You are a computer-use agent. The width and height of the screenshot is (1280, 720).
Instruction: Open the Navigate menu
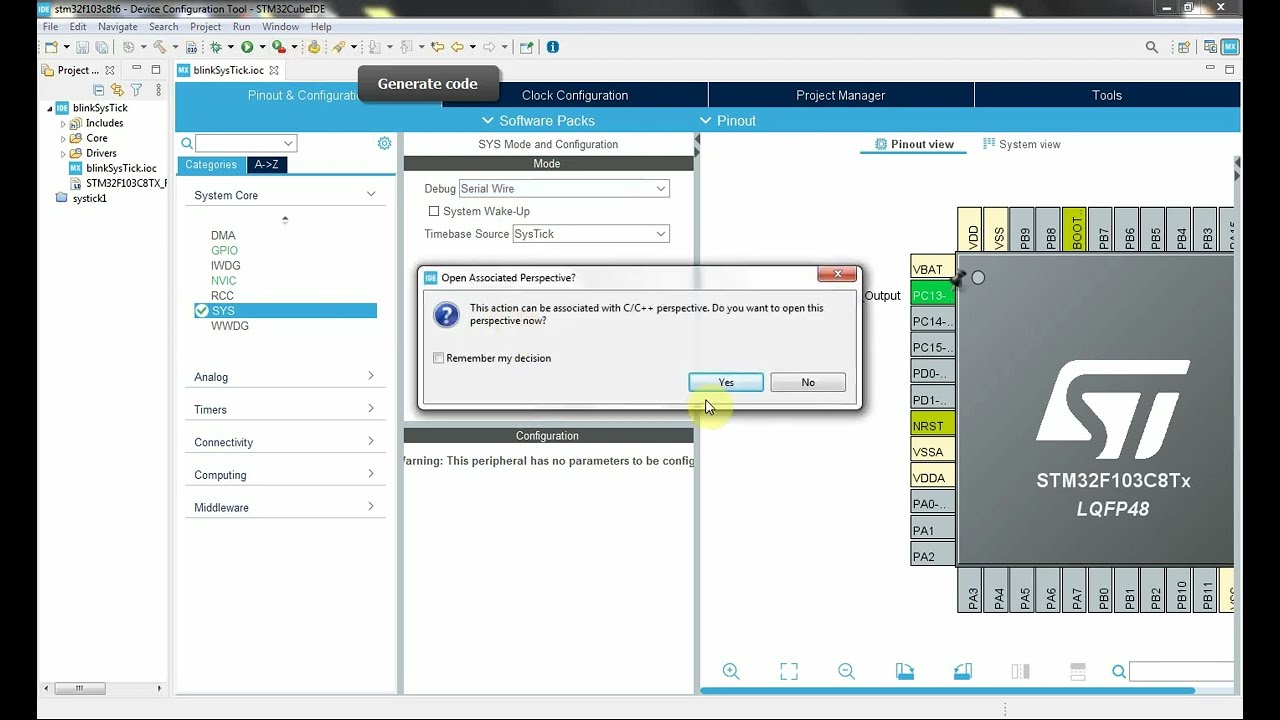(117, 27)
